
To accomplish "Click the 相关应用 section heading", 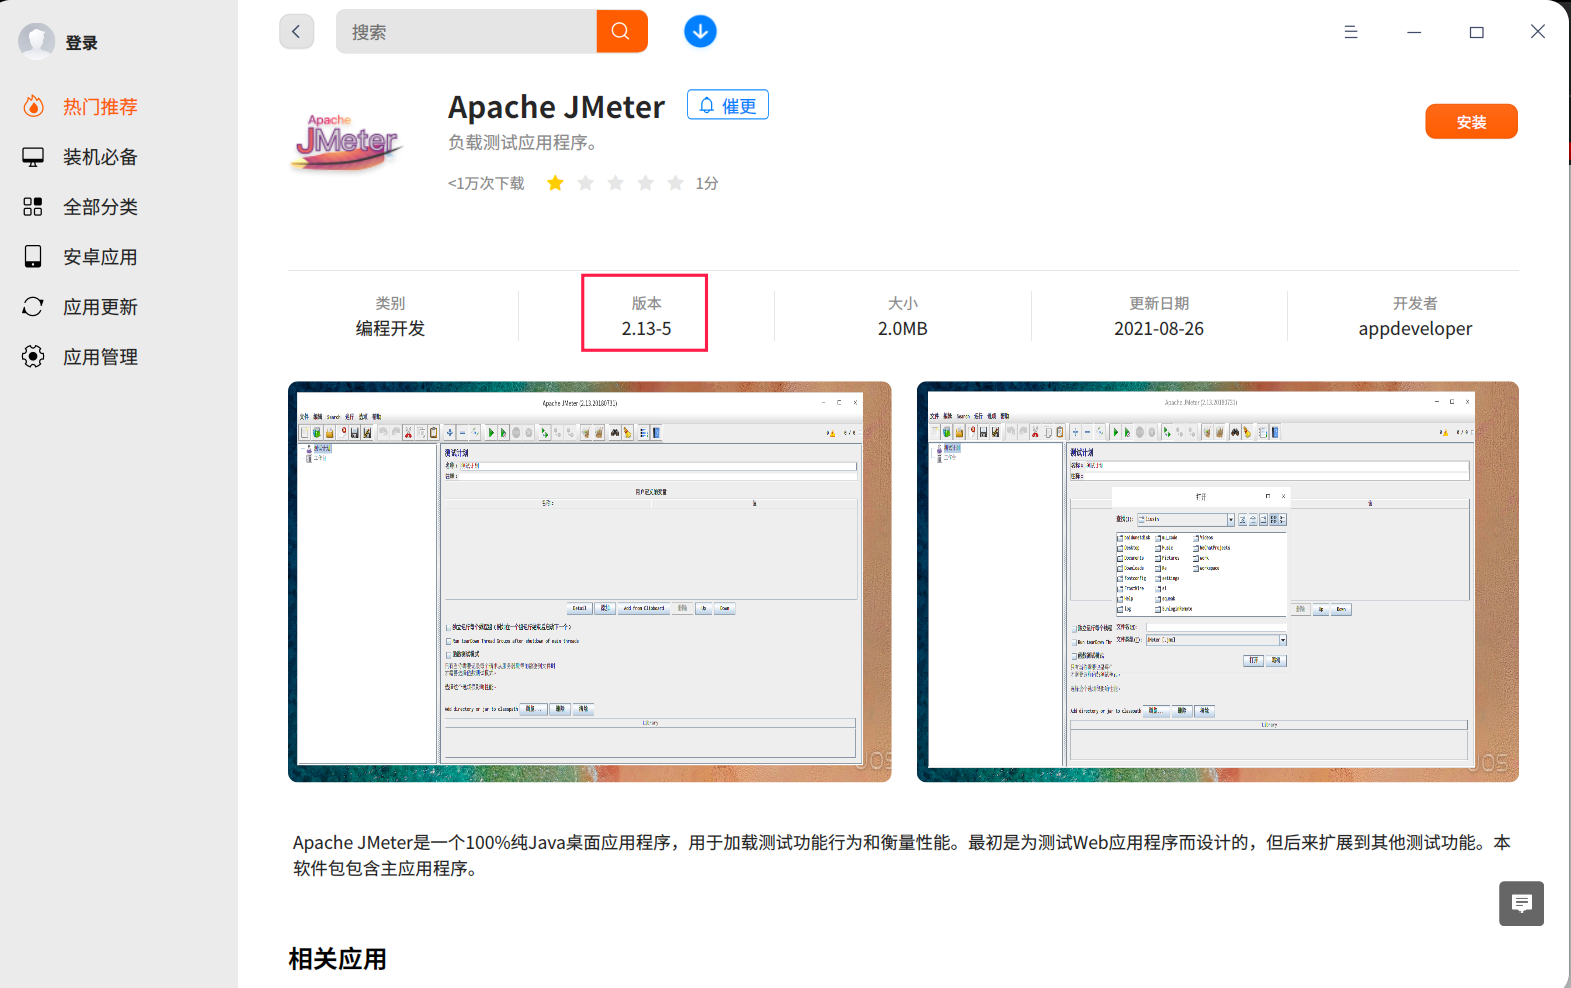I will 338,959.
